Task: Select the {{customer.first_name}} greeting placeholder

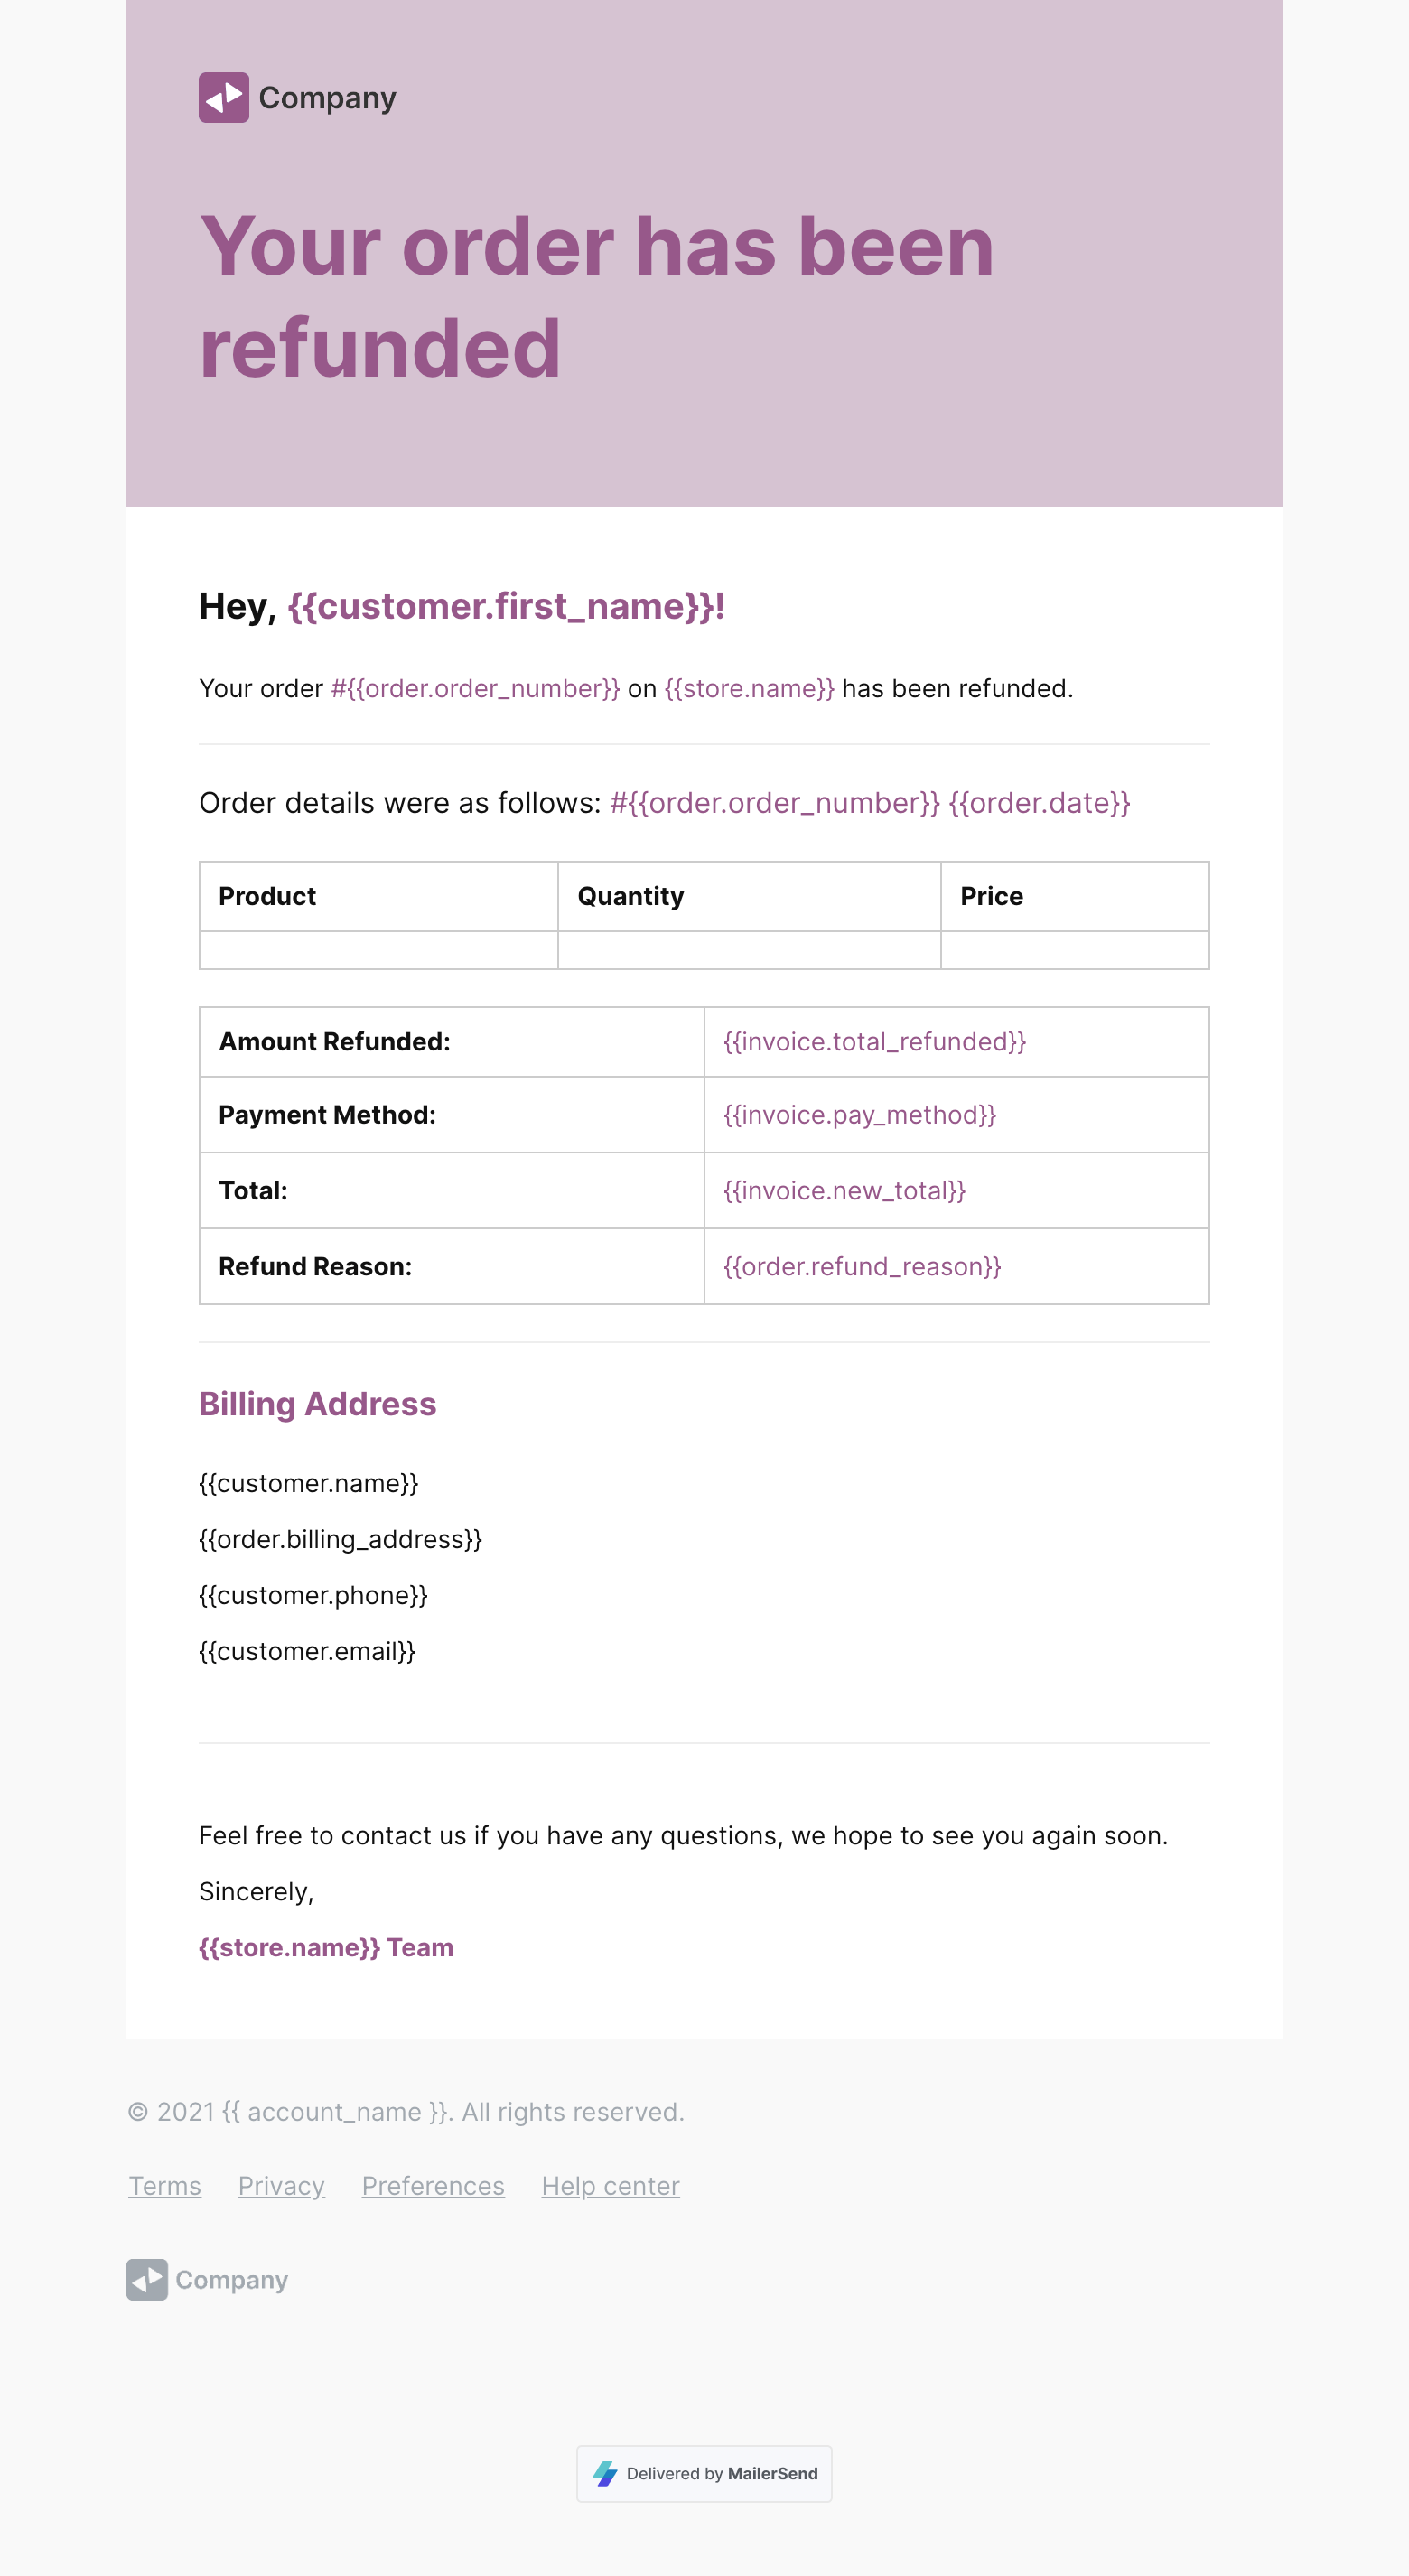Action: click(505, 606)
